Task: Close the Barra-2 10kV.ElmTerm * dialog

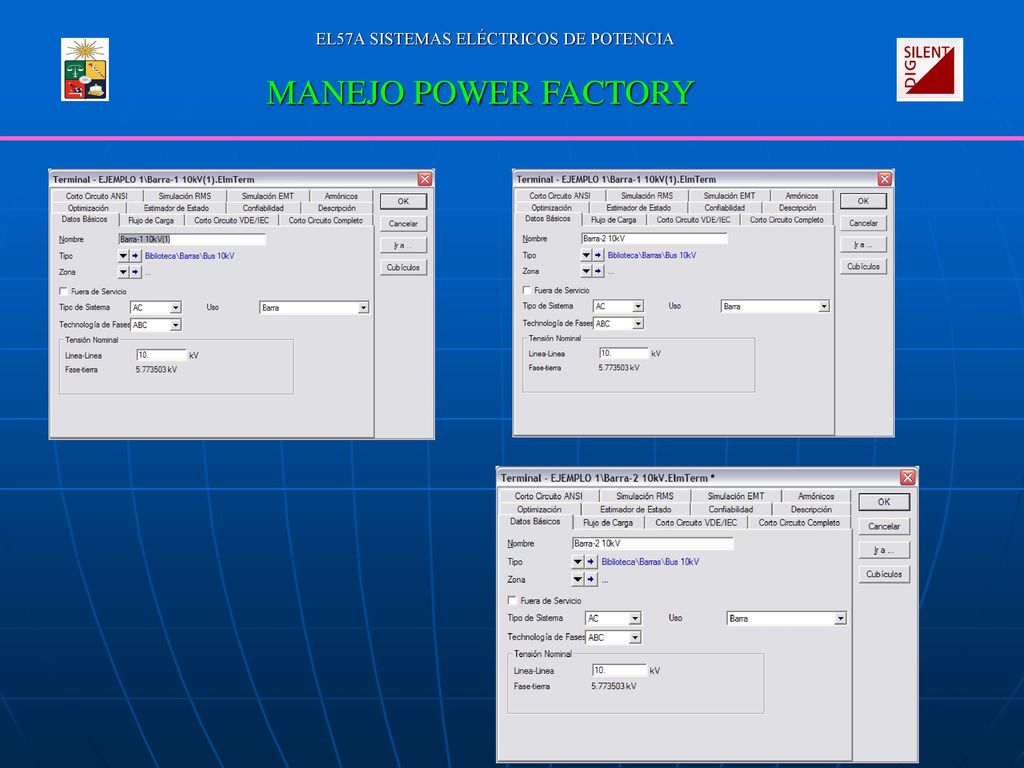Action: coord(908,477)
